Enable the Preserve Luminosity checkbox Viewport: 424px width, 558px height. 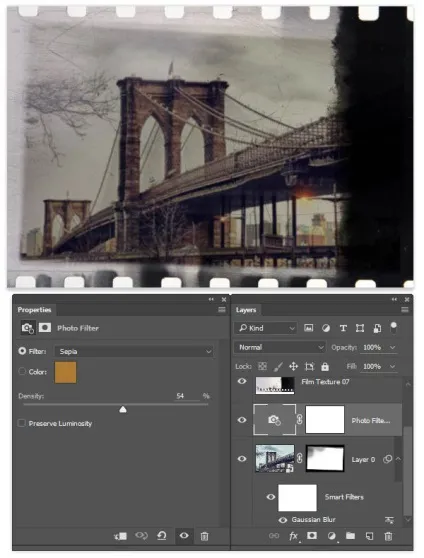[x=22, y=423]
